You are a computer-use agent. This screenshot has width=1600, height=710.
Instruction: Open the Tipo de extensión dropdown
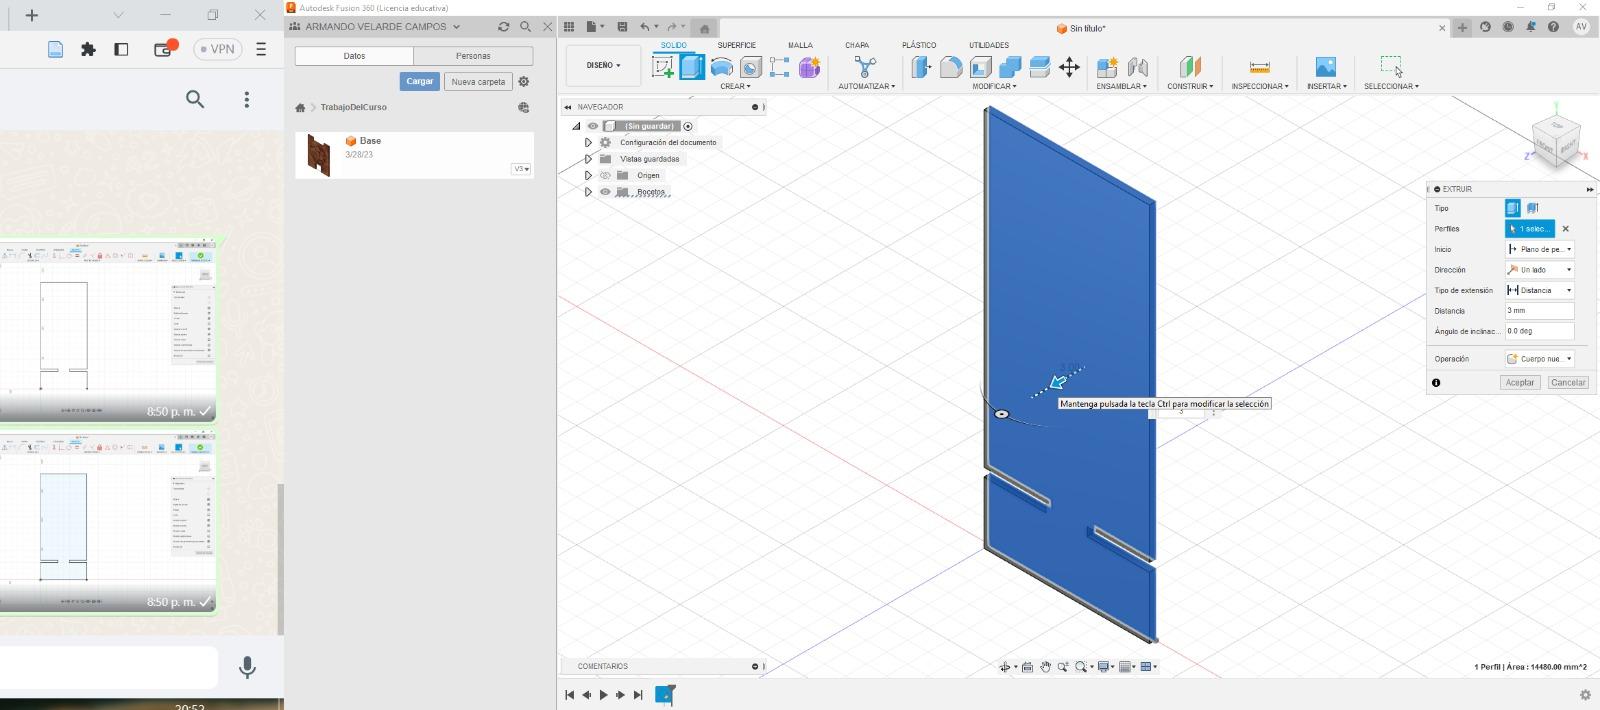[1540, 290]
